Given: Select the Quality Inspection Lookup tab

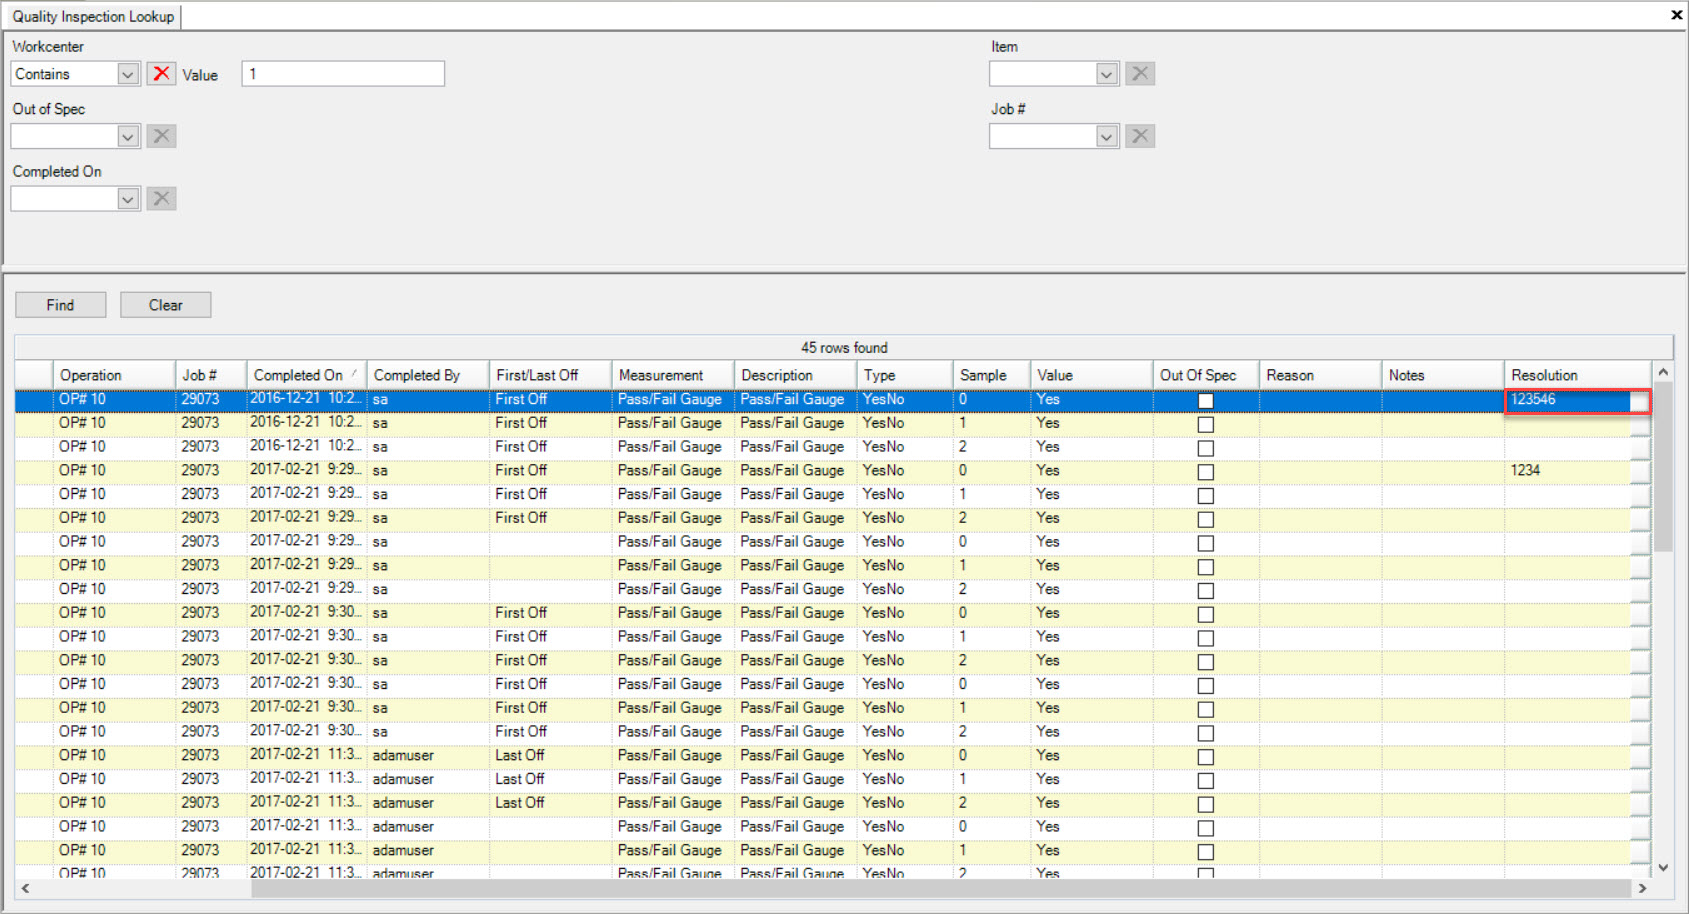Looking at the screenshot, I should click(x=93, y=16).
